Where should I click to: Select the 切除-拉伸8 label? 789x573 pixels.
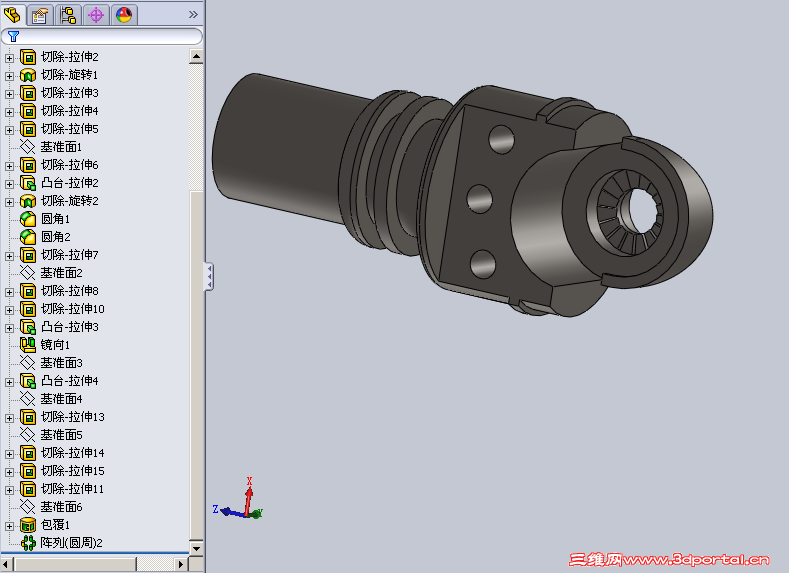[69, 291]
